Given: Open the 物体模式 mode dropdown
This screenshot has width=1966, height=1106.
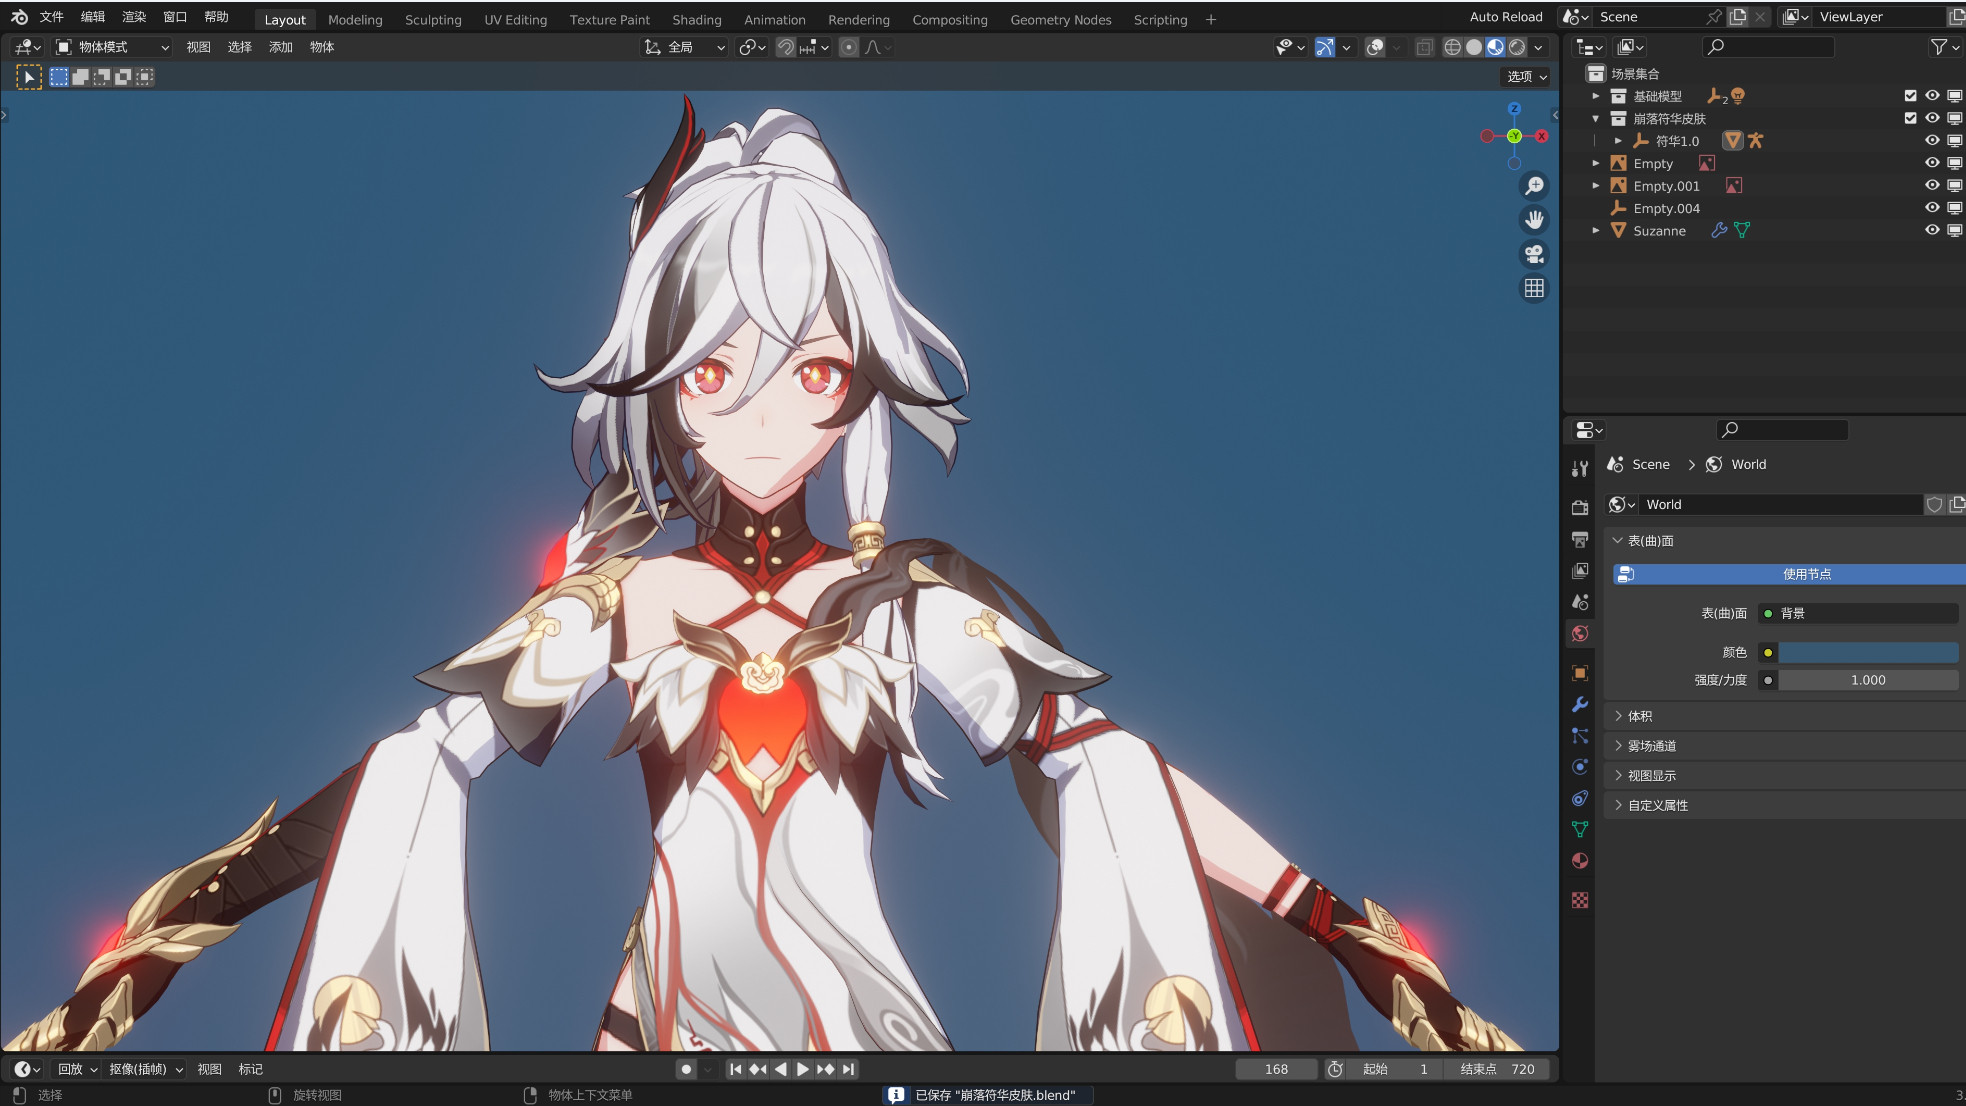Looking at the screenshot, I should [112, 47].
